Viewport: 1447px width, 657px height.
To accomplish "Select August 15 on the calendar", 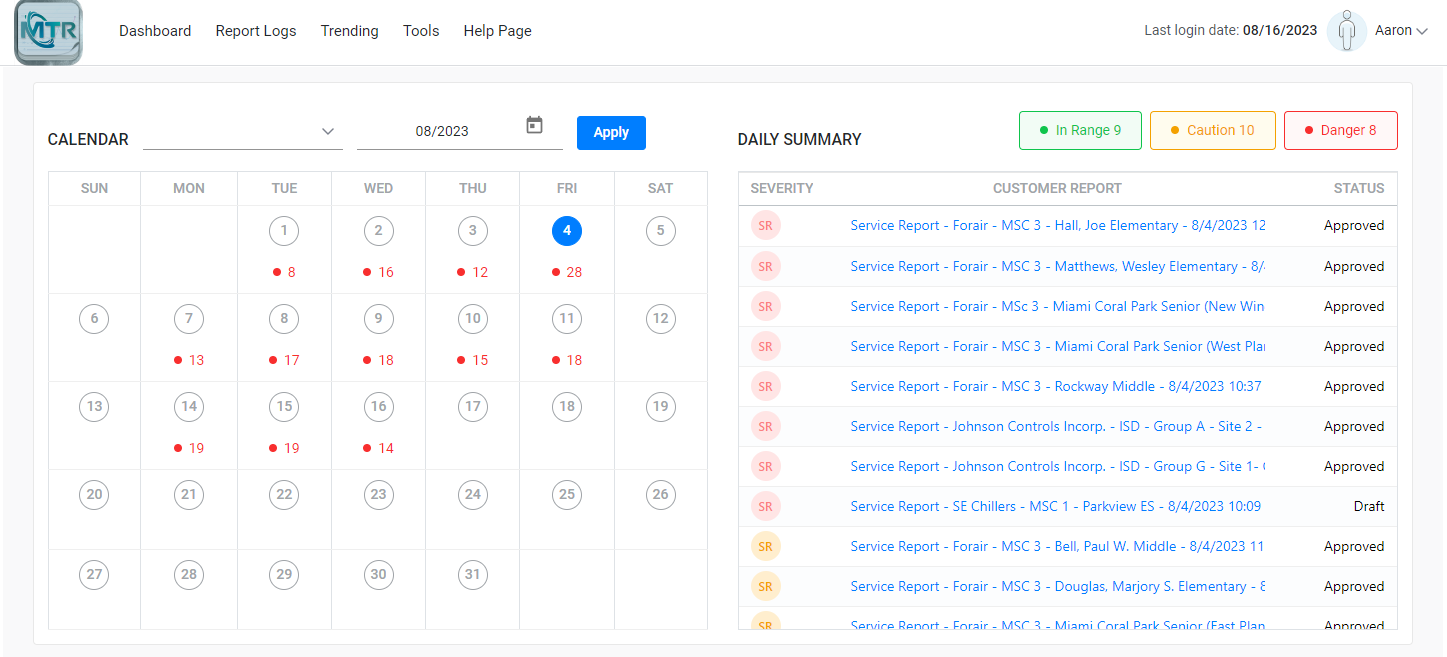I will 283,407.
